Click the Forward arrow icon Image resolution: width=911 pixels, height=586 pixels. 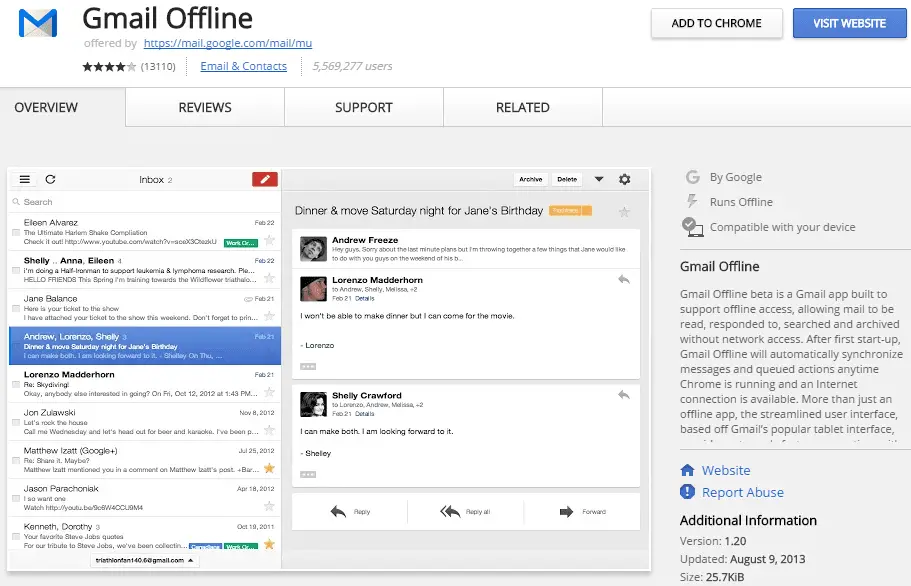(566, 512)
